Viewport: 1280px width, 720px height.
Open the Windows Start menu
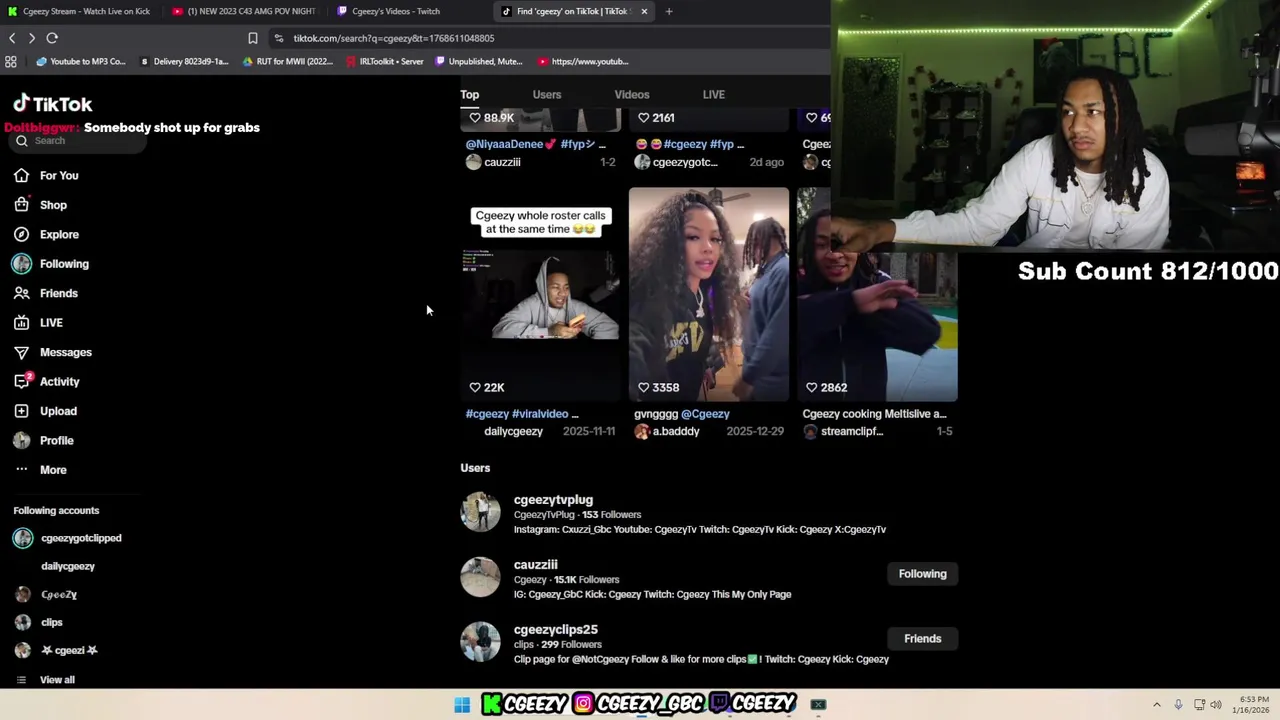(x=462, y=704)
